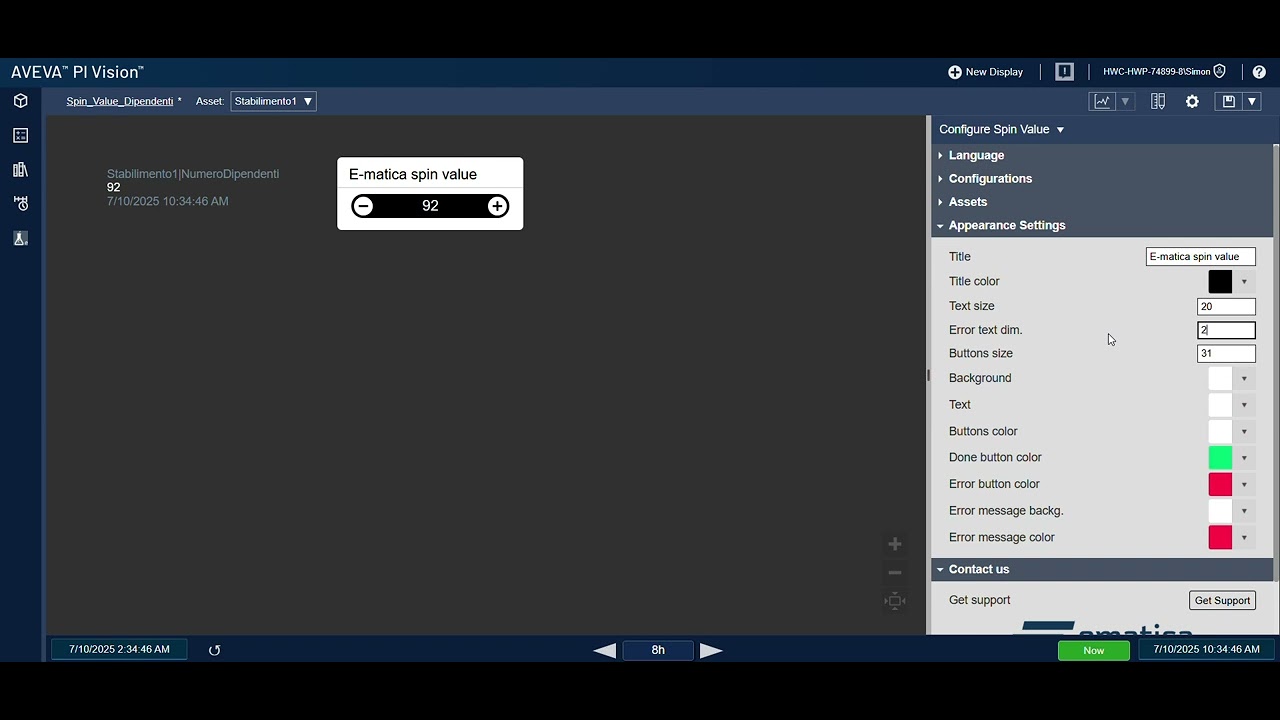The width and height of the screenshot is (1280, 720).
Task: Click the green Done button color swatch
Action: [x=1220, y=457]
